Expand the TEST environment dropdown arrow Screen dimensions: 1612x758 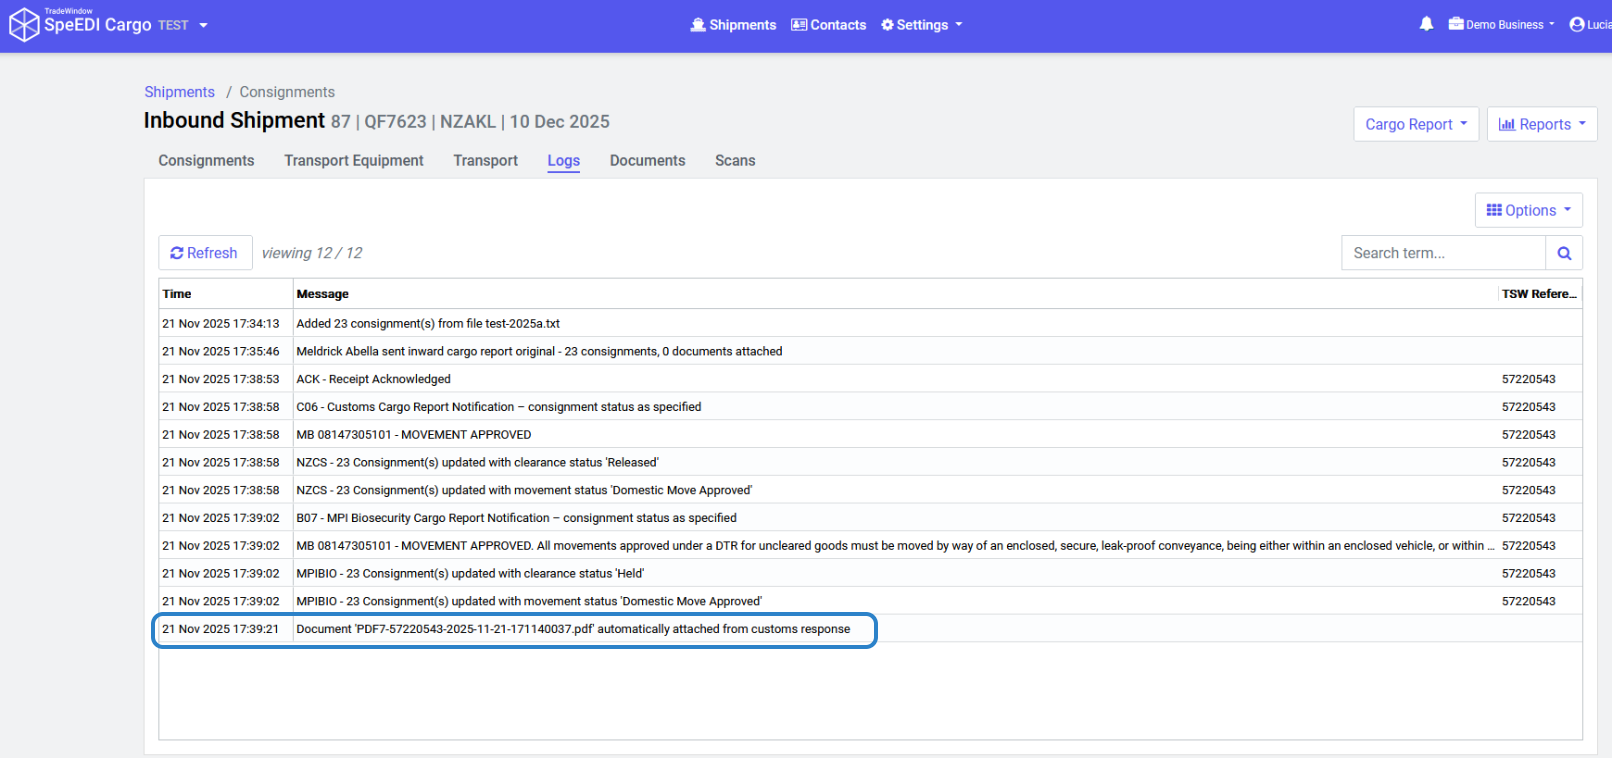(203, 25)
